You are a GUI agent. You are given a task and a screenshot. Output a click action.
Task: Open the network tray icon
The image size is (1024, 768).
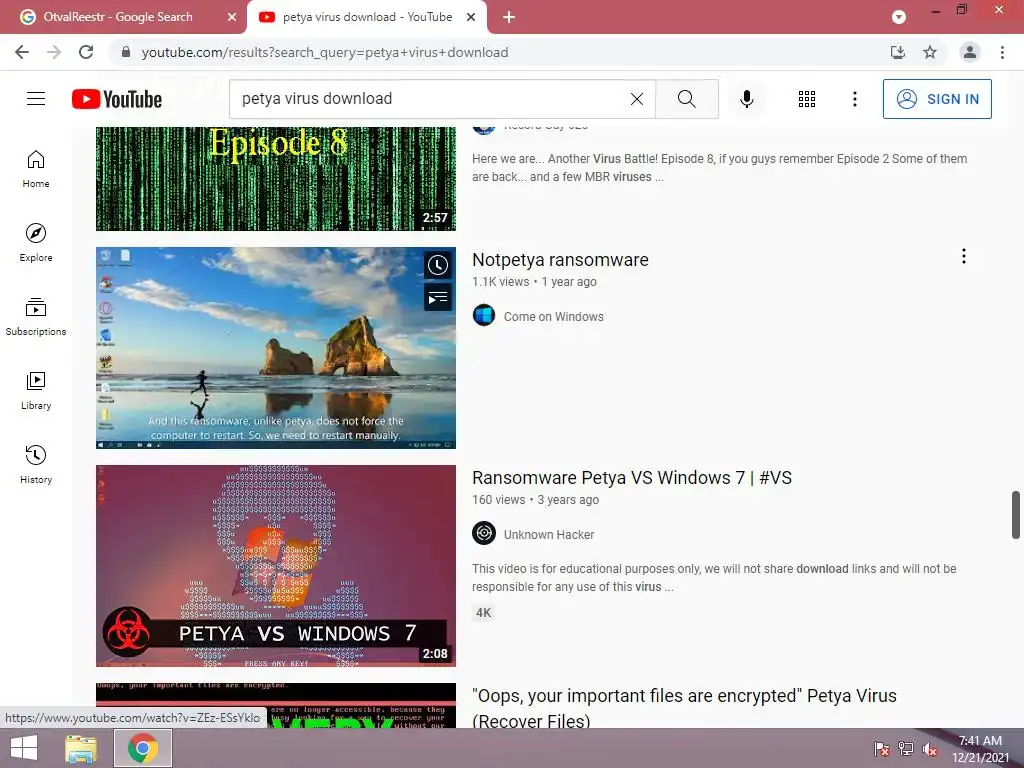coord(906,748)
